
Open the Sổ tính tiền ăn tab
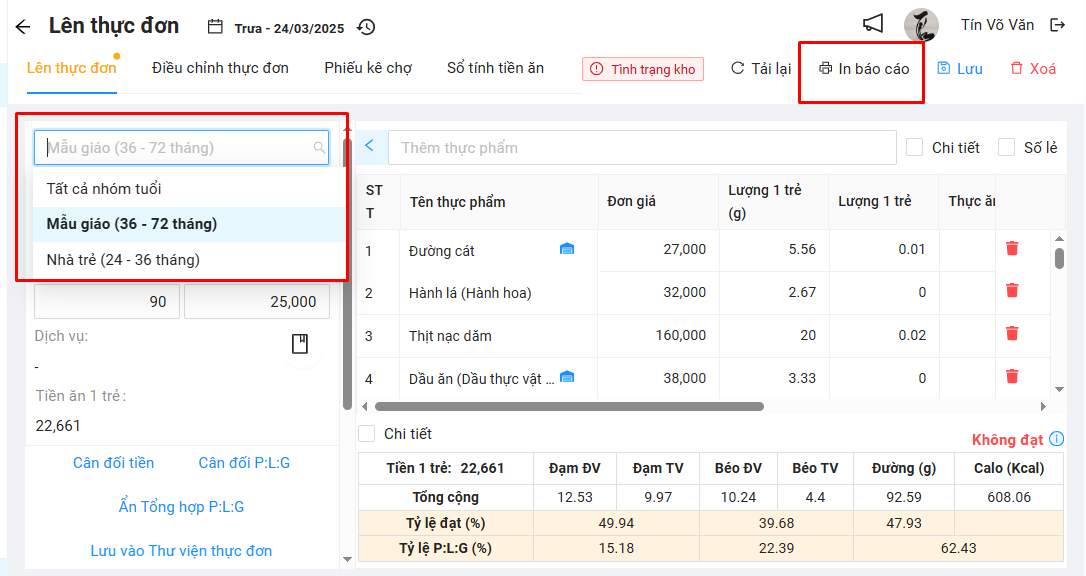coord(495,68)
